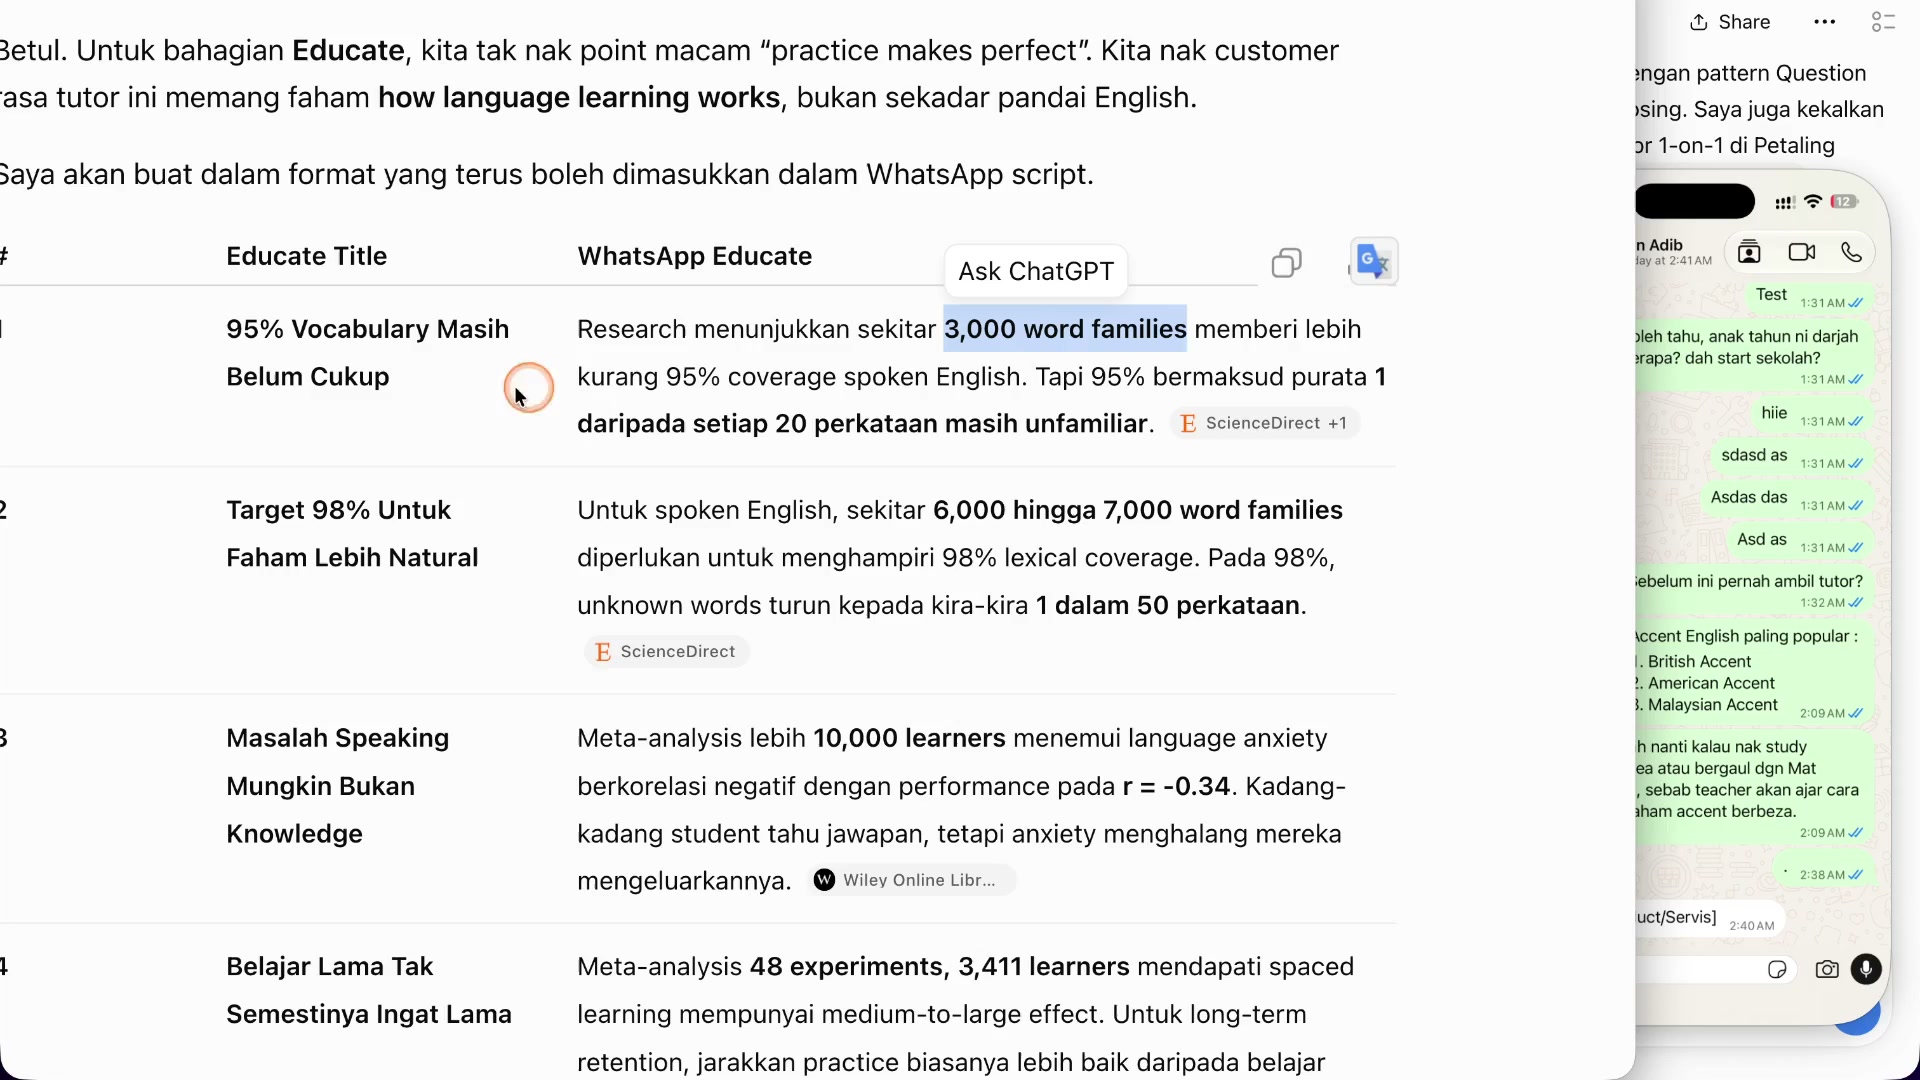The width and height of the screenshot is (1920, 1080).
Task: Click the battery indicator in phone status bar
Action: point(1844,202)
